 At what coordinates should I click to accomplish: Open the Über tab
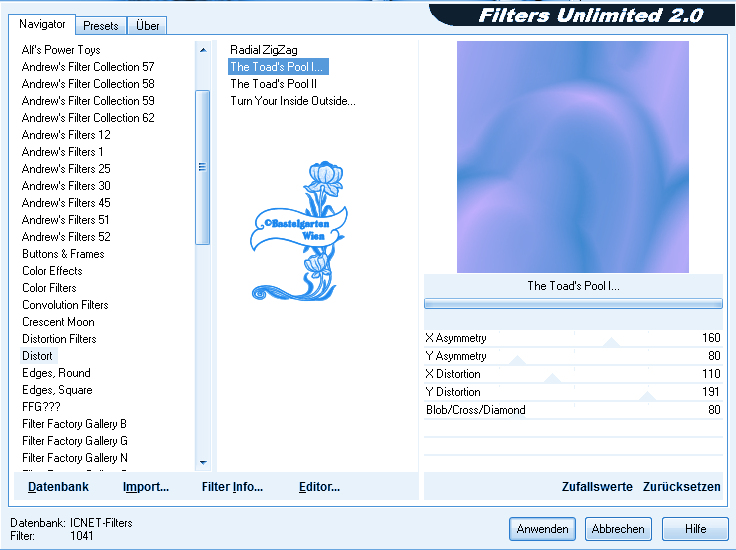pos(147,26)
